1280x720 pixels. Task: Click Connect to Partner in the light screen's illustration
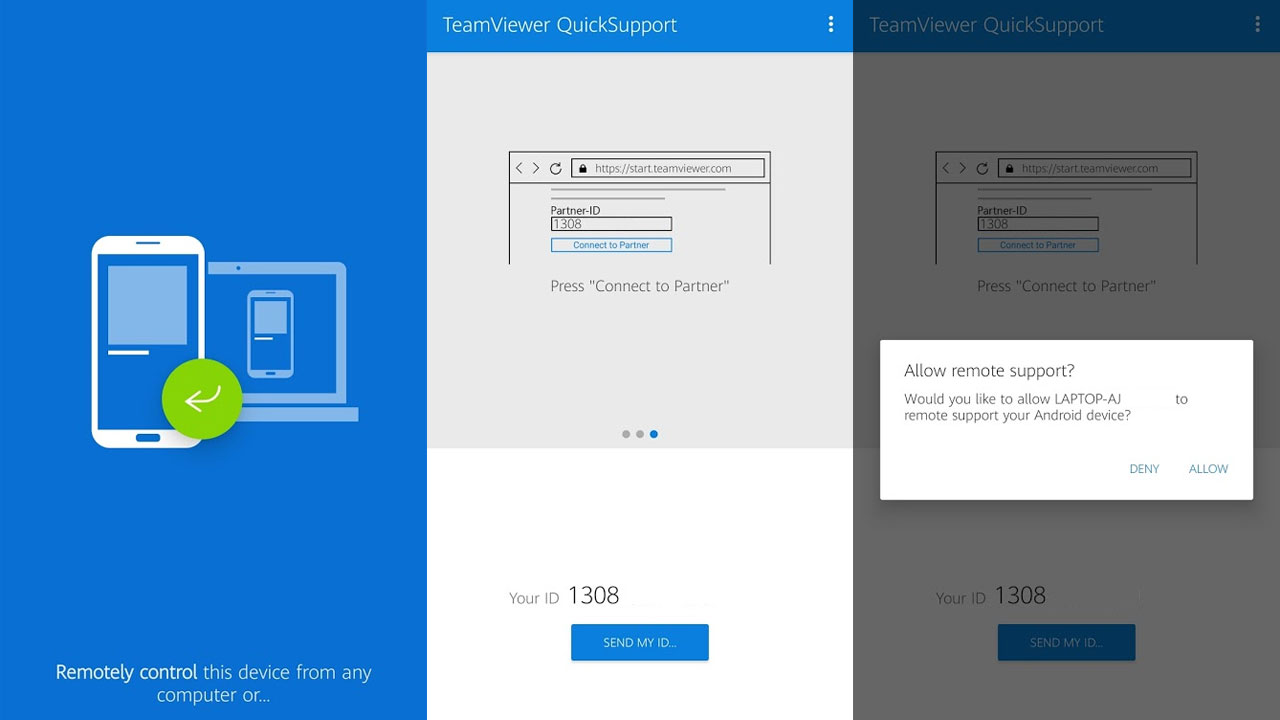coord(611,245)
